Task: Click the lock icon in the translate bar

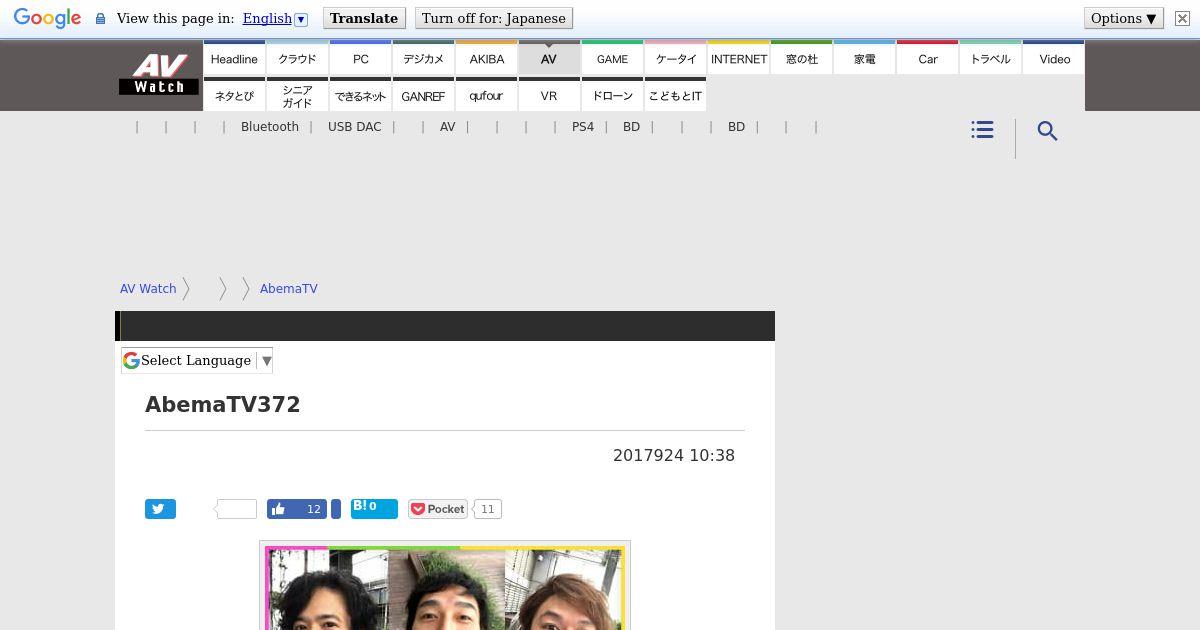Action: (x=100, y=18)
